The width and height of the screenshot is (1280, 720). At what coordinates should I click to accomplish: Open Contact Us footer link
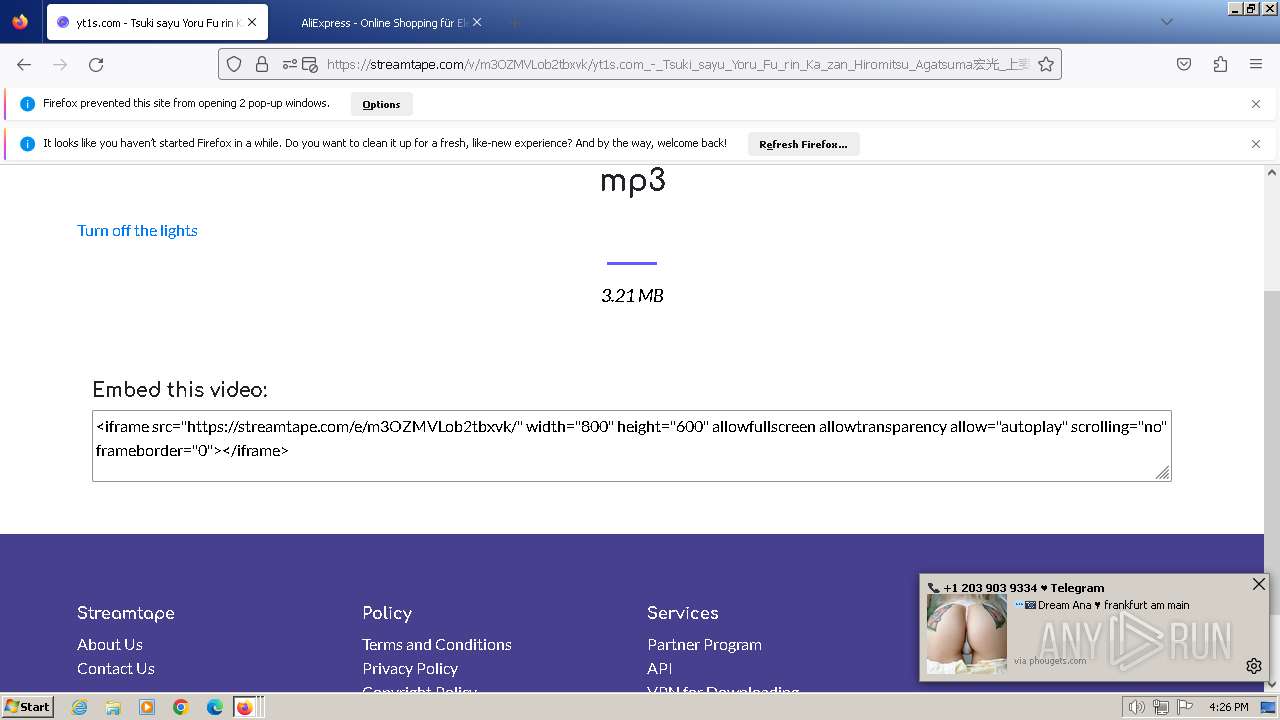116,668
